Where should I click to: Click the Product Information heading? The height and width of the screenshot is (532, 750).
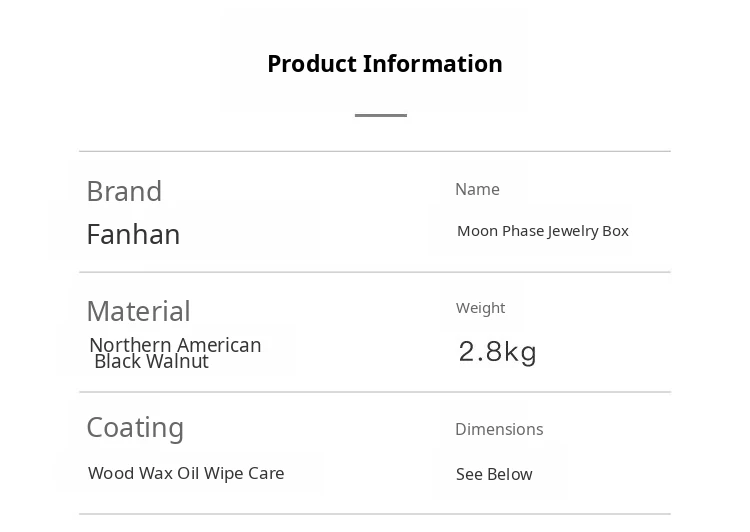pos(384,64)
